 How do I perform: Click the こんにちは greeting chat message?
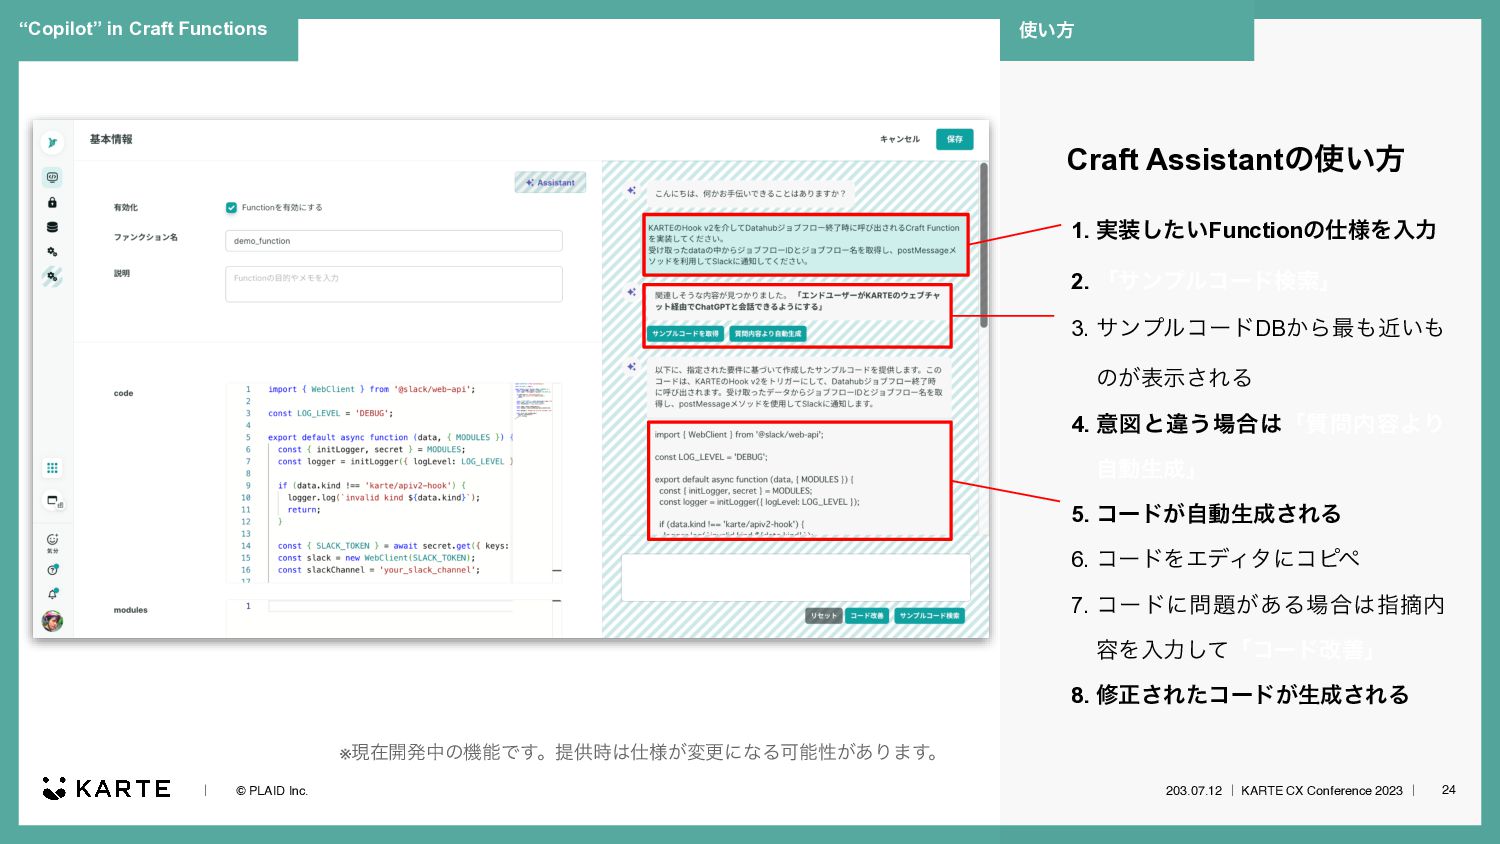pos(750,194)
